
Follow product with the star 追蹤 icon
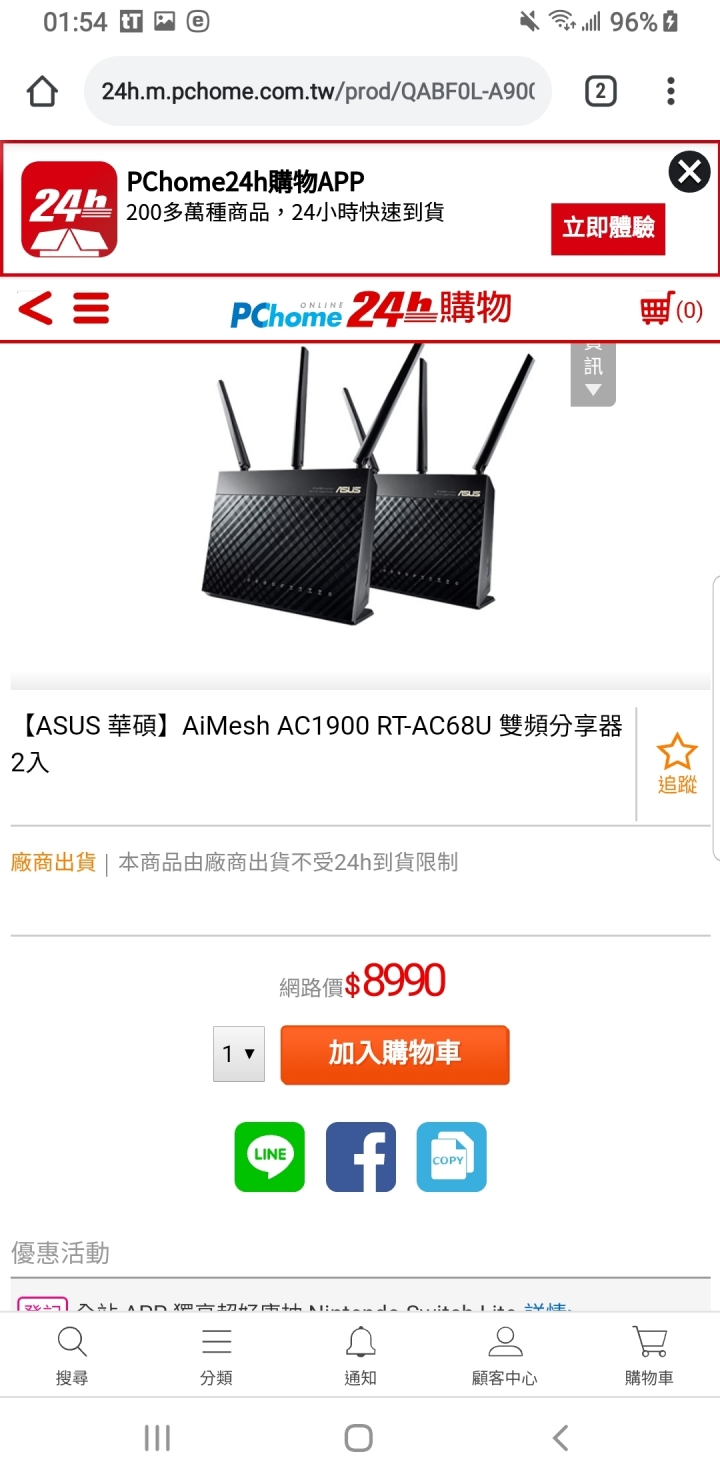[x=677, y=764]
